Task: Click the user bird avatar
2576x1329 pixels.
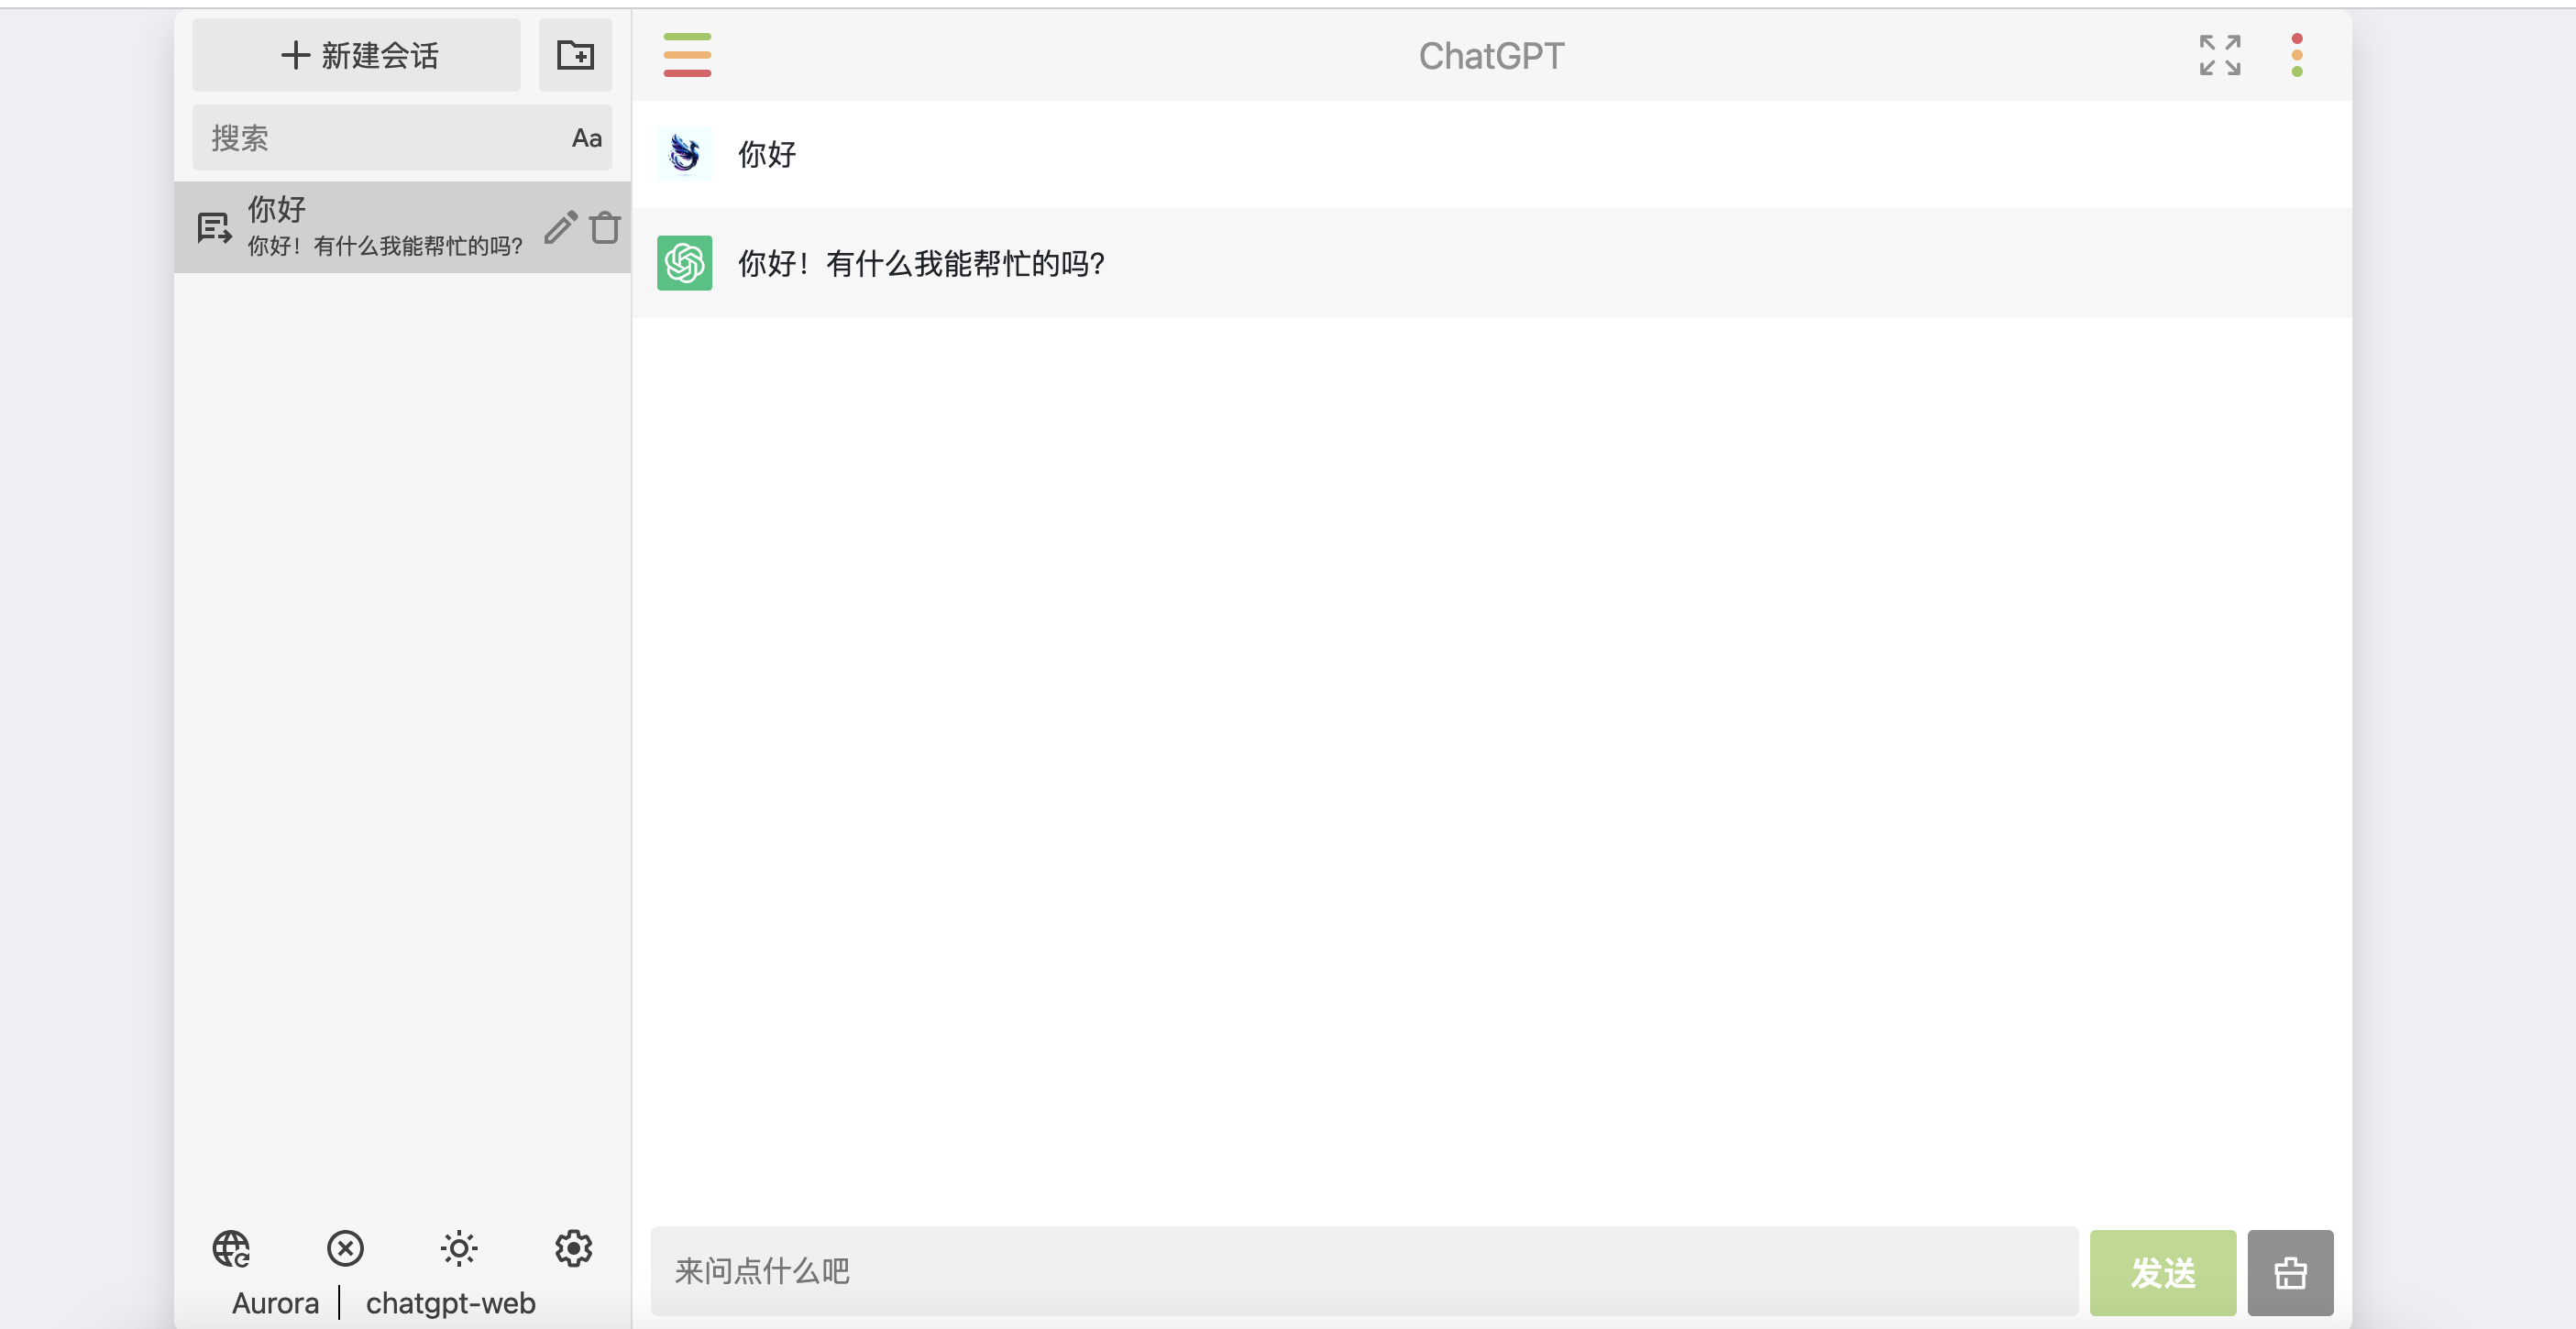Action: point(684,154)
